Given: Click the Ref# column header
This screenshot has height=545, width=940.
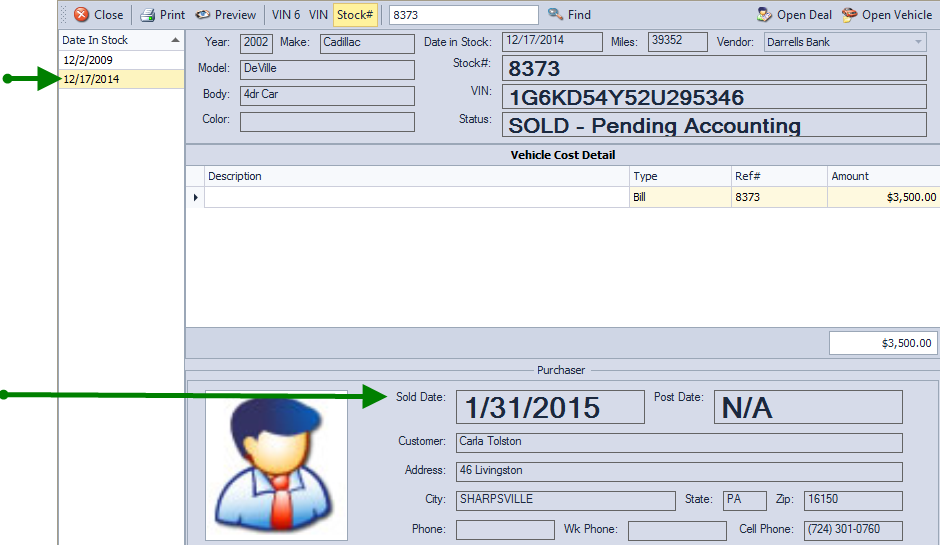Looking at the screenshot, I should pos(779,176).
